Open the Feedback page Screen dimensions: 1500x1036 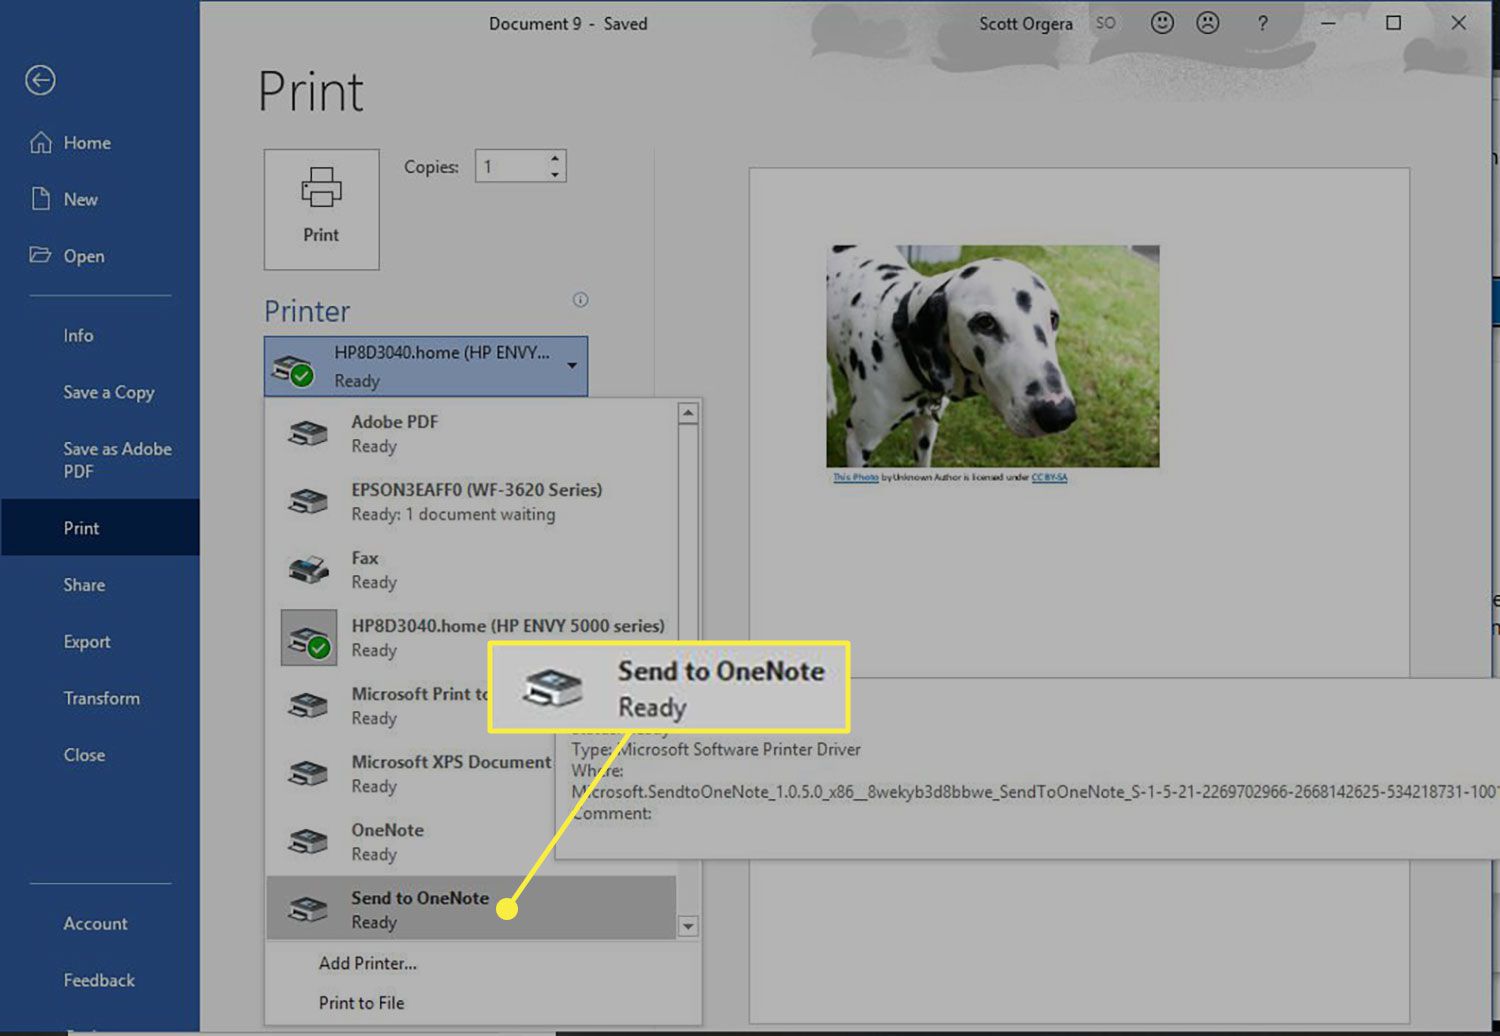point(100,981)
